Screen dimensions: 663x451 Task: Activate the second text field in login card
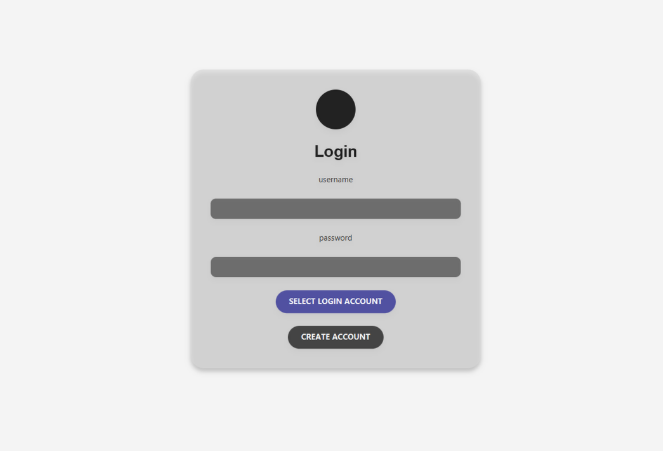pyautogui.click(x=335, y=267)
